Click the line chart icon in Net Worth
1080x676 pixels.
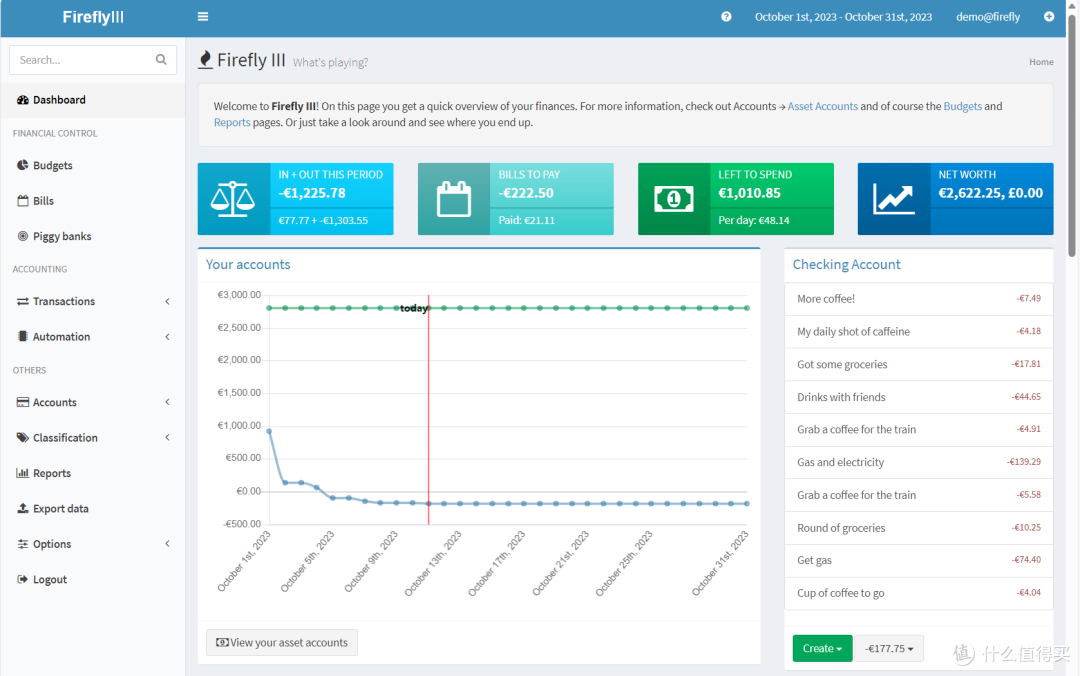click(x=893, y=199)
